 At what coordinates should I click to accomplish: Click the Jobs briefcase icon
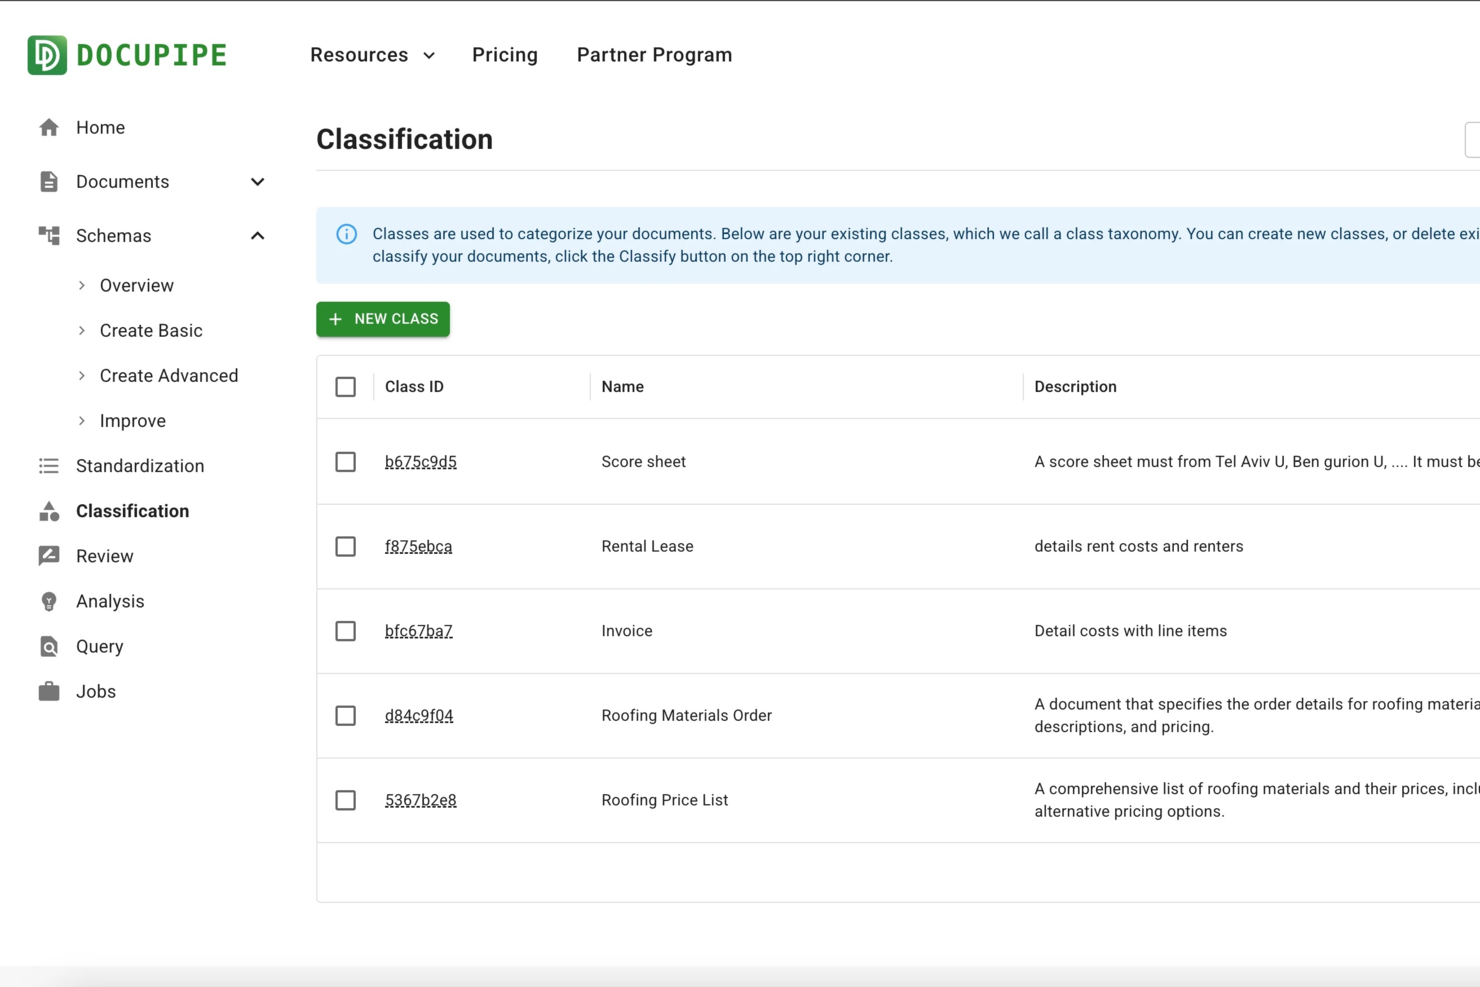pyautogui.click(x=48, y=691)
